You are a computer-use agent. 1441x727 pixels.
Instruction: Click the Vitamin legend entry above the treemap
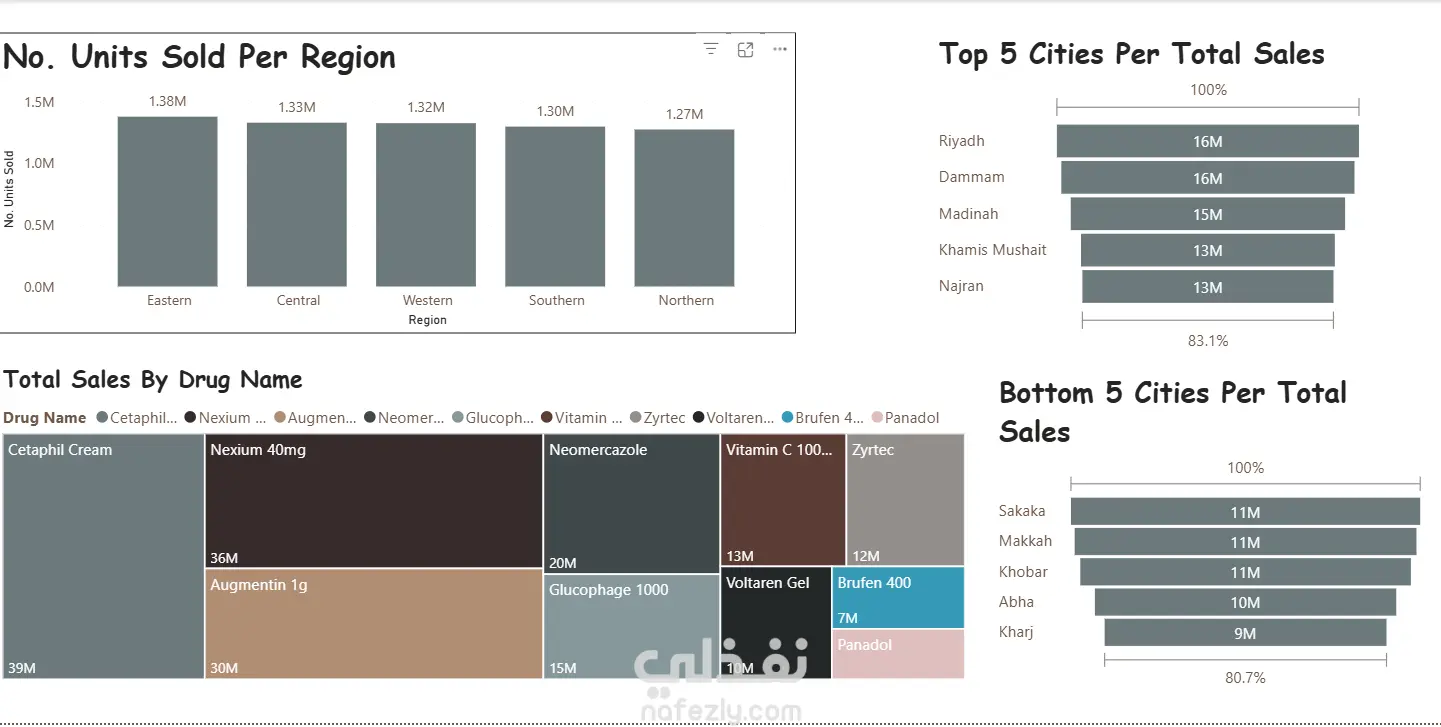[582, 418]
